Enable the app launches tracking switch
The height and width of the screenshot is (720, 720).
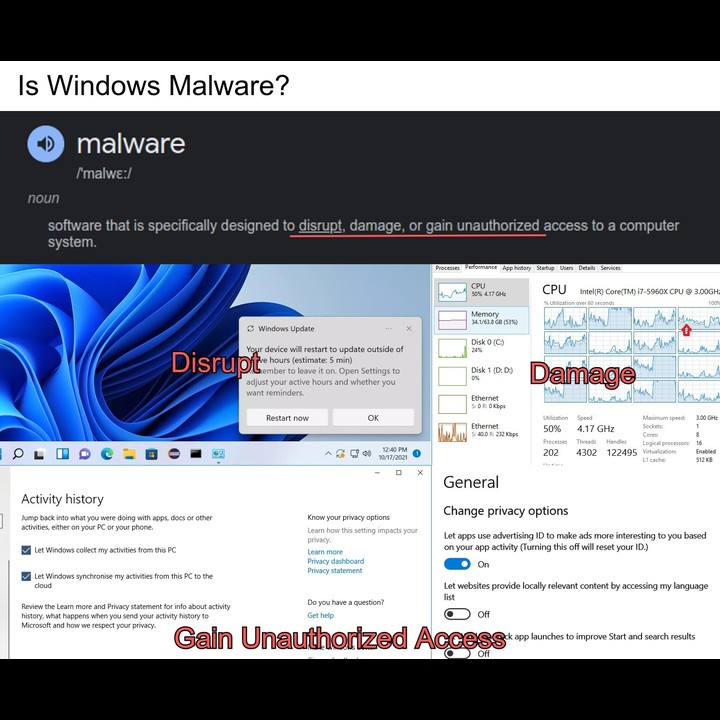click(457, 653)
